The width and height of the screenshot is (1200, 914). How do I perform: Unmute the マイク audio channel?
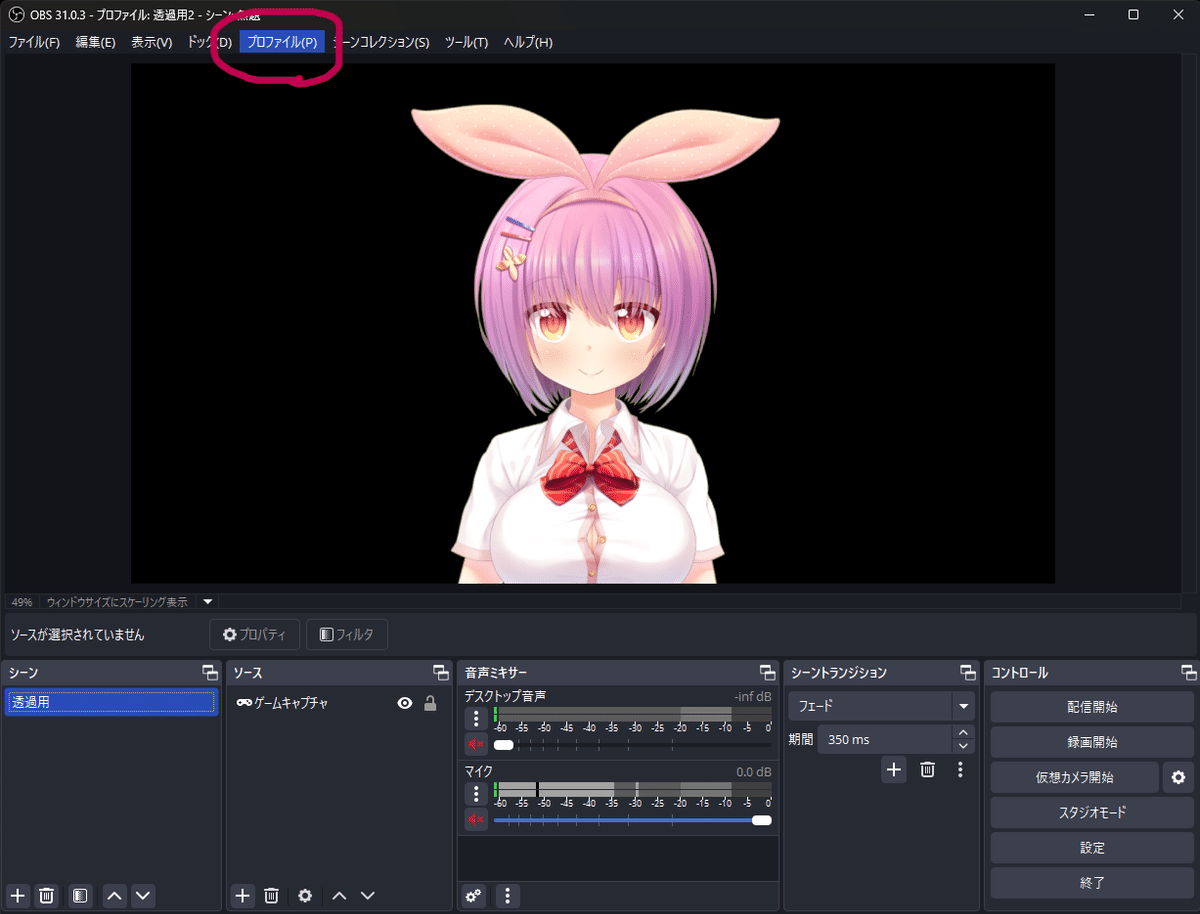point(475,819)
